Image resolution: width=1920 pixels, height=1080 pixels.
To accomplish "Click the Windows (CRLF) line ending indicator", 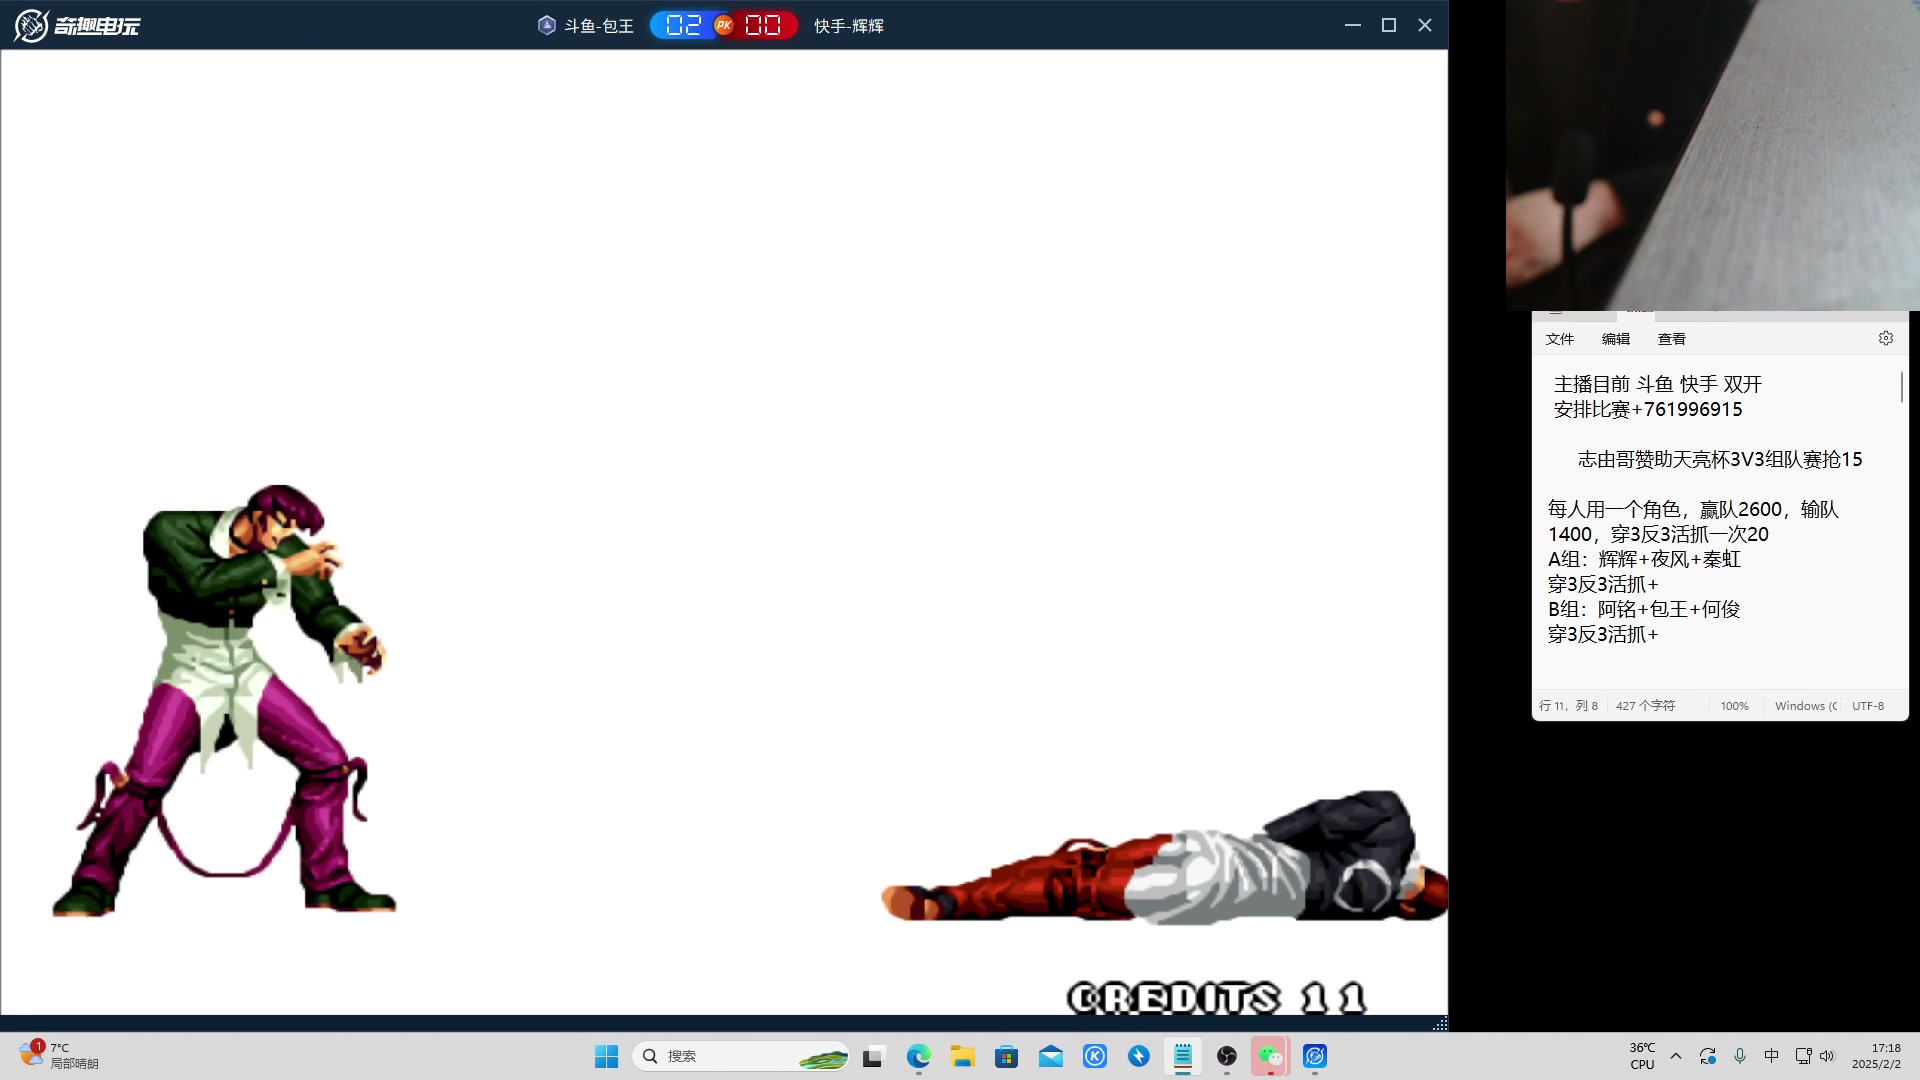I will pyautogui.click(x=1806, y=706).
